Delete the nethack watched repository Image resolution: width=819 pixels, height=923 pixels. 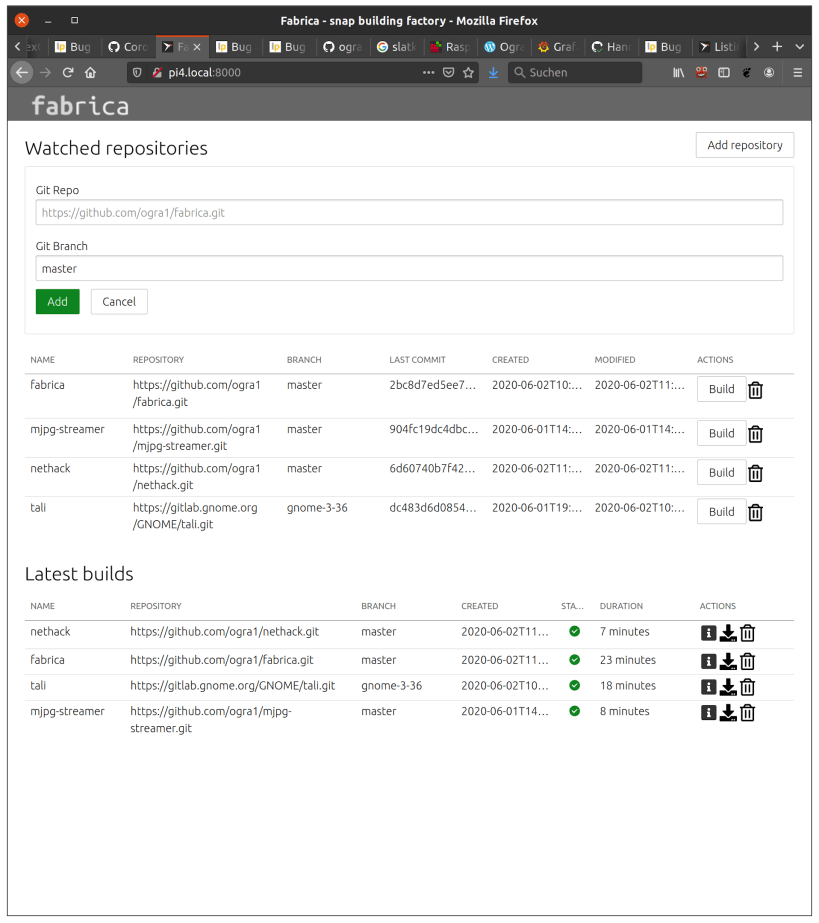pyautogui.click(x=755, y=473)
